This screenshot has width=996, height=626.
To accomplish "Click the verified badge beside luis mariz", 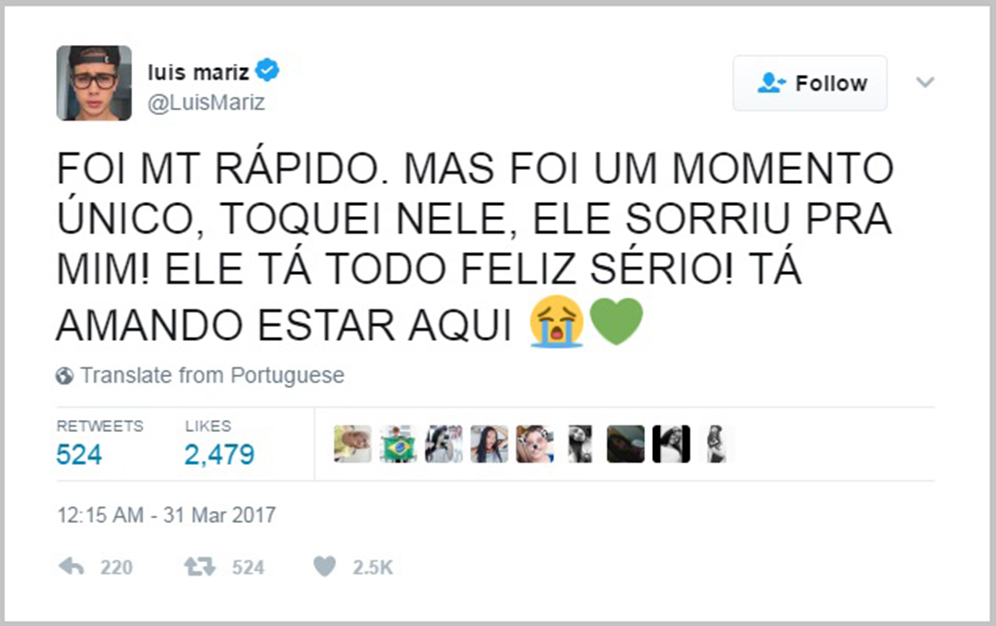I will point(267,70).
